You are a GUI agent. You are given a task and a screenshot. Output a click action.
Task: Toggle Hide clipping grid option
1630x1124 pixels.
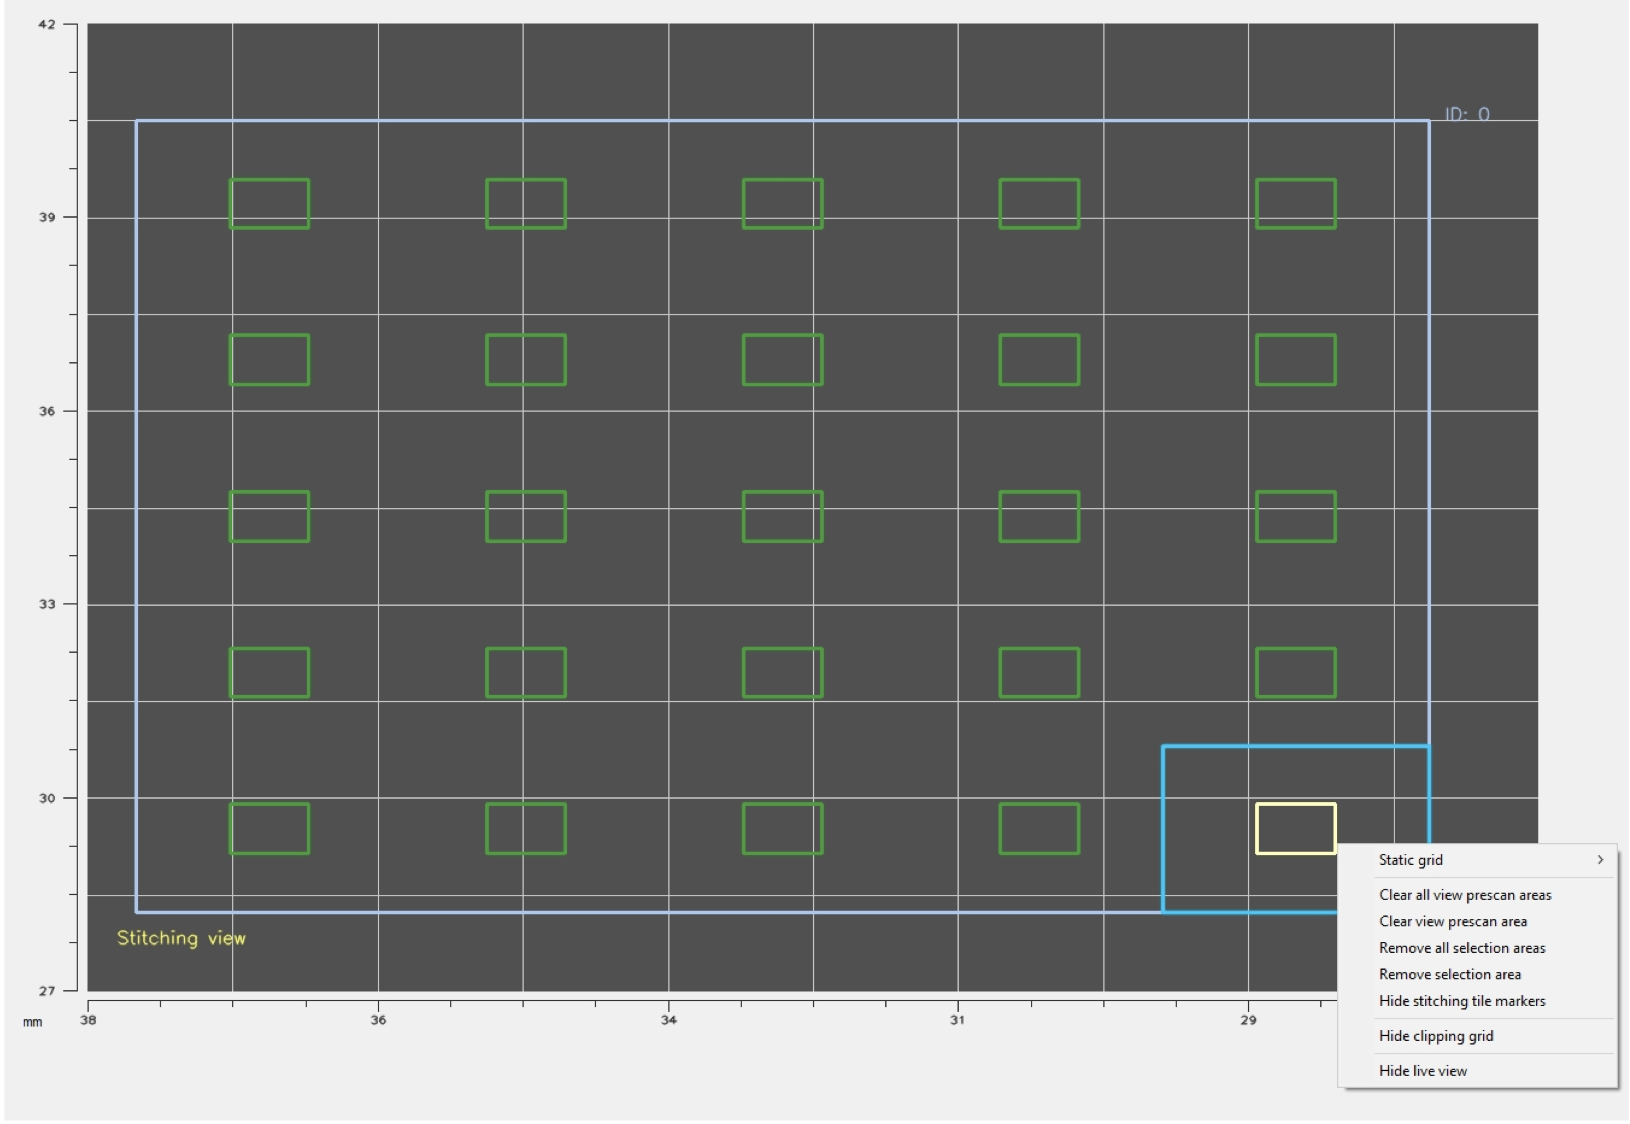tap(1436, 1036)
